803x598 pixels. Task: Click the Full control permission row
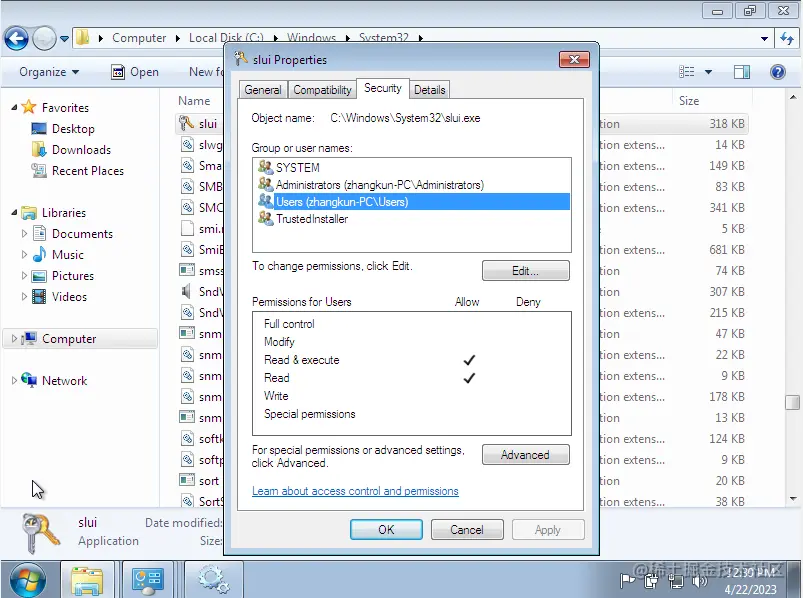(x=412, y=324)
